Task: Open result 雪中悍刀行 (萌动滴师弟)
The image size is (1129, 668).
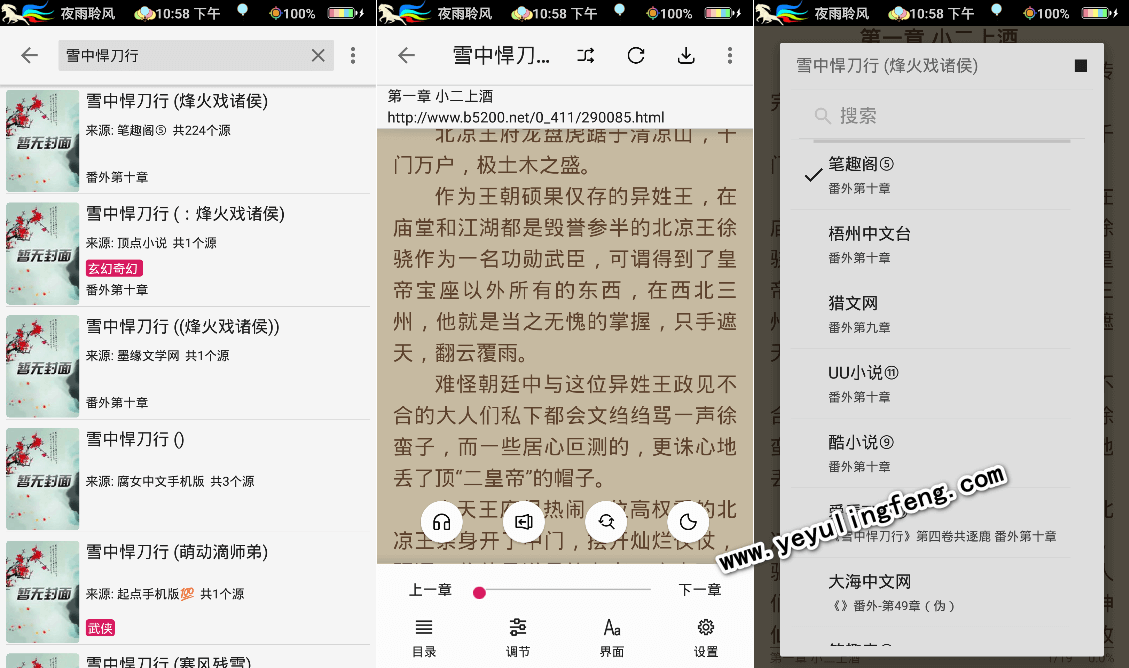Action: click(x=188, y=592)
